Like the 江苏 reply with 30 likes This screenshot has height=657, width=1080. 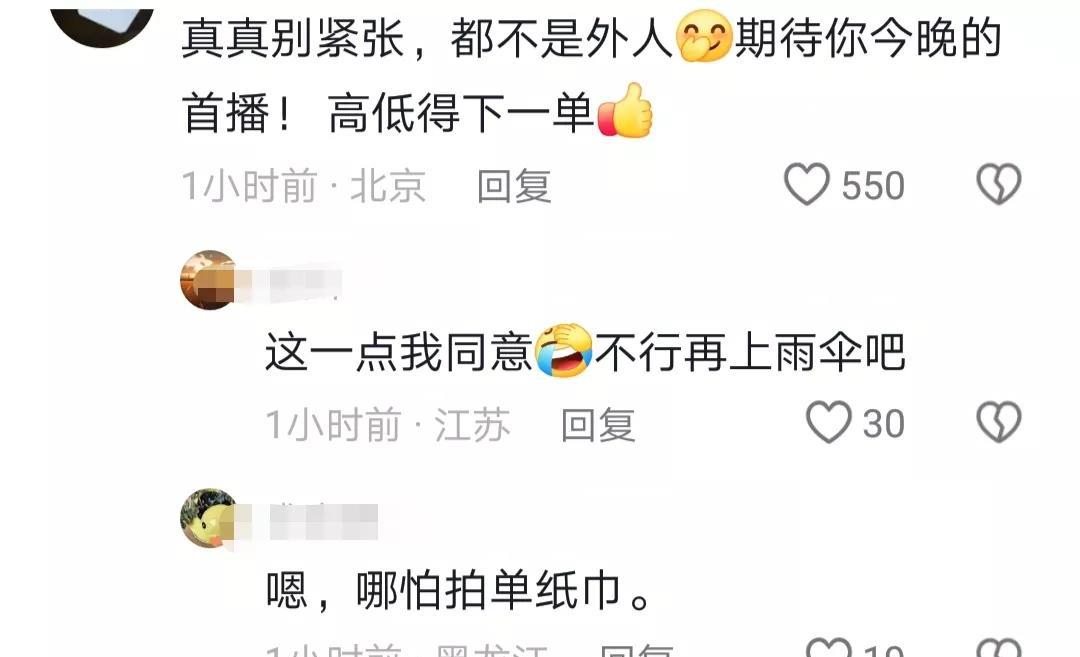[x=829, y=422]
